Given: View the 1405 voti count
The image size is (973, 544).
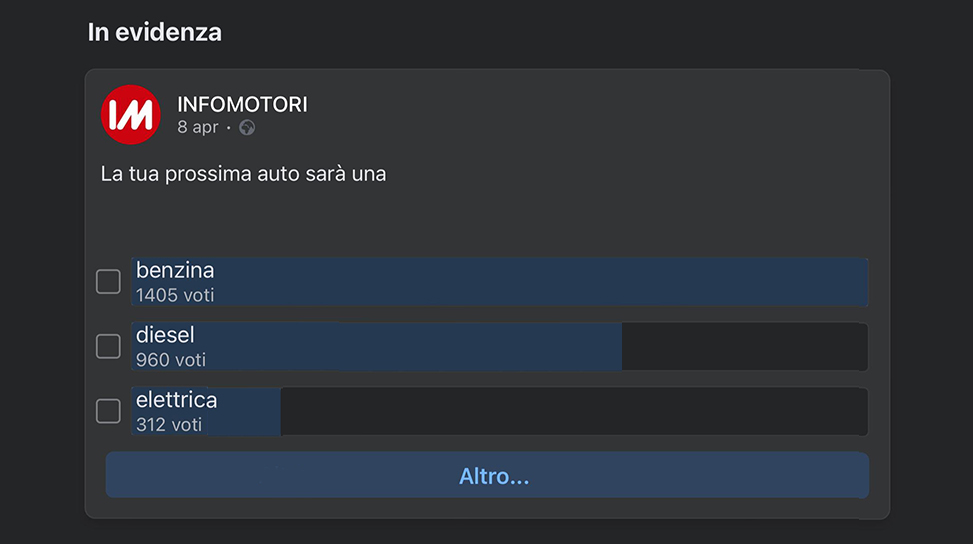Looking at the screenshot, I should click(175, 295).
